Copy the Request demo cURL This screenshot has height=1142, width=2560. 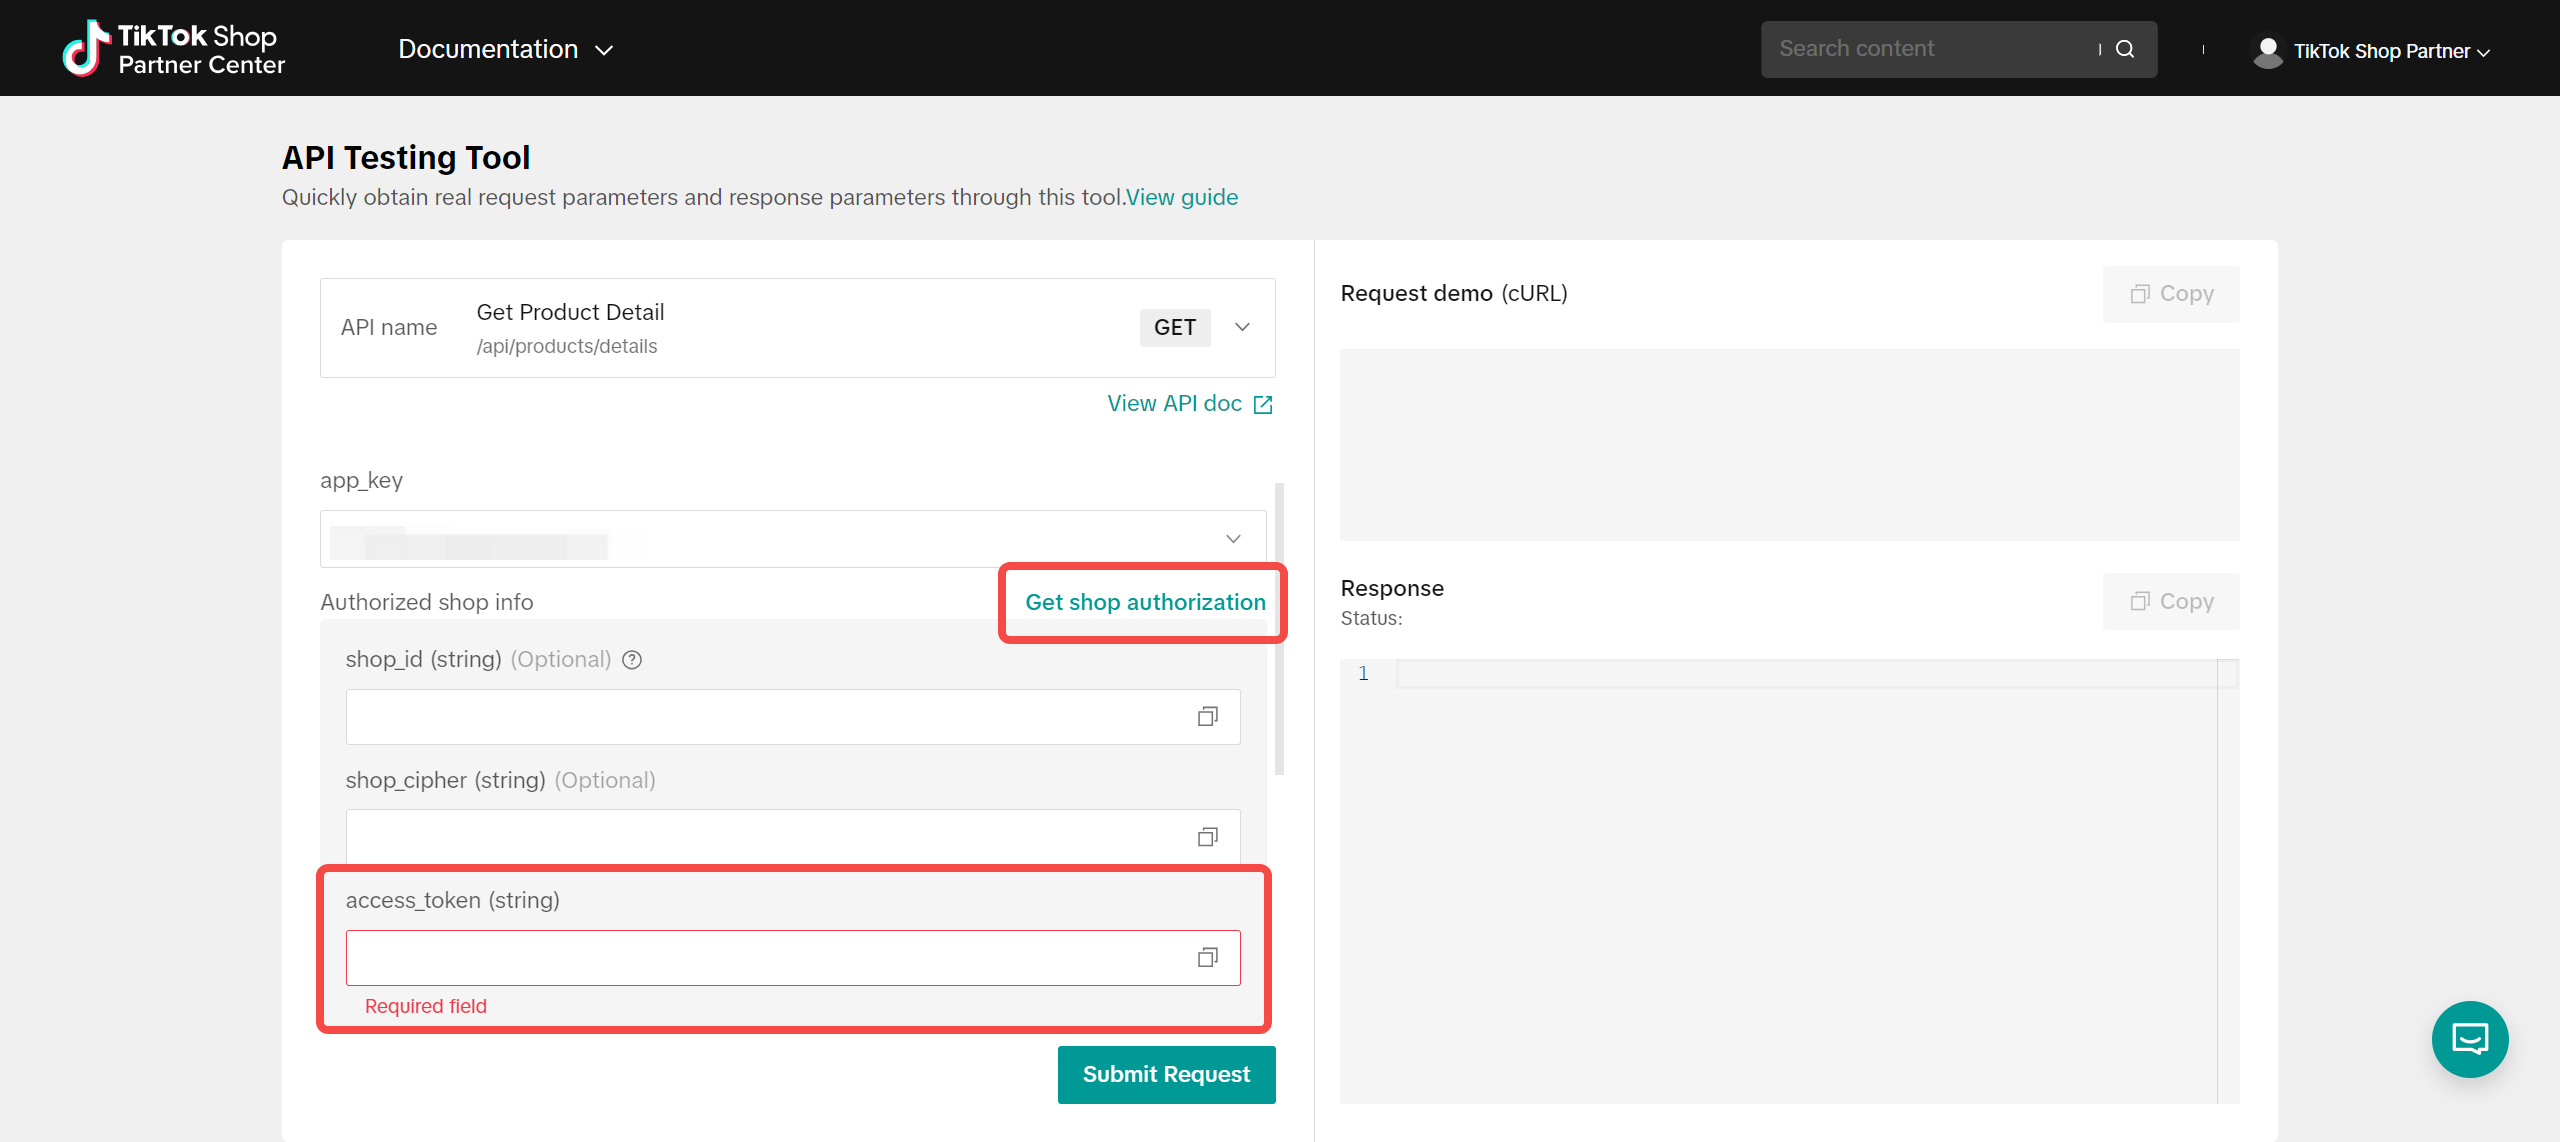2171,294
